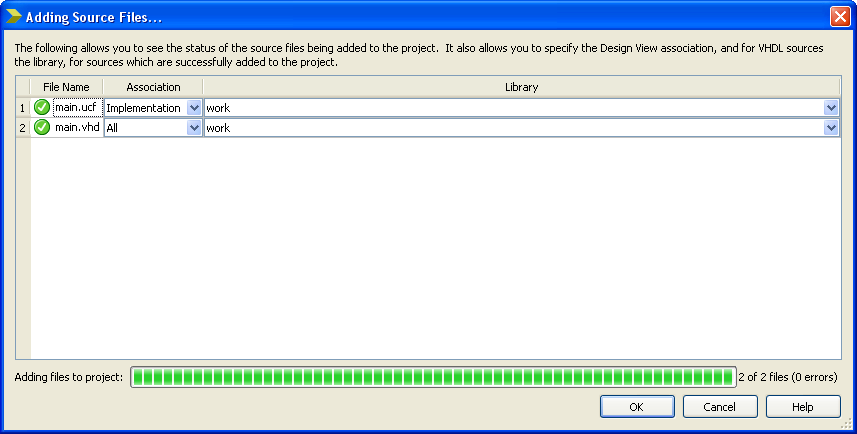Expand the Library dropdown for main.vhd row

[x=831, y=127]
